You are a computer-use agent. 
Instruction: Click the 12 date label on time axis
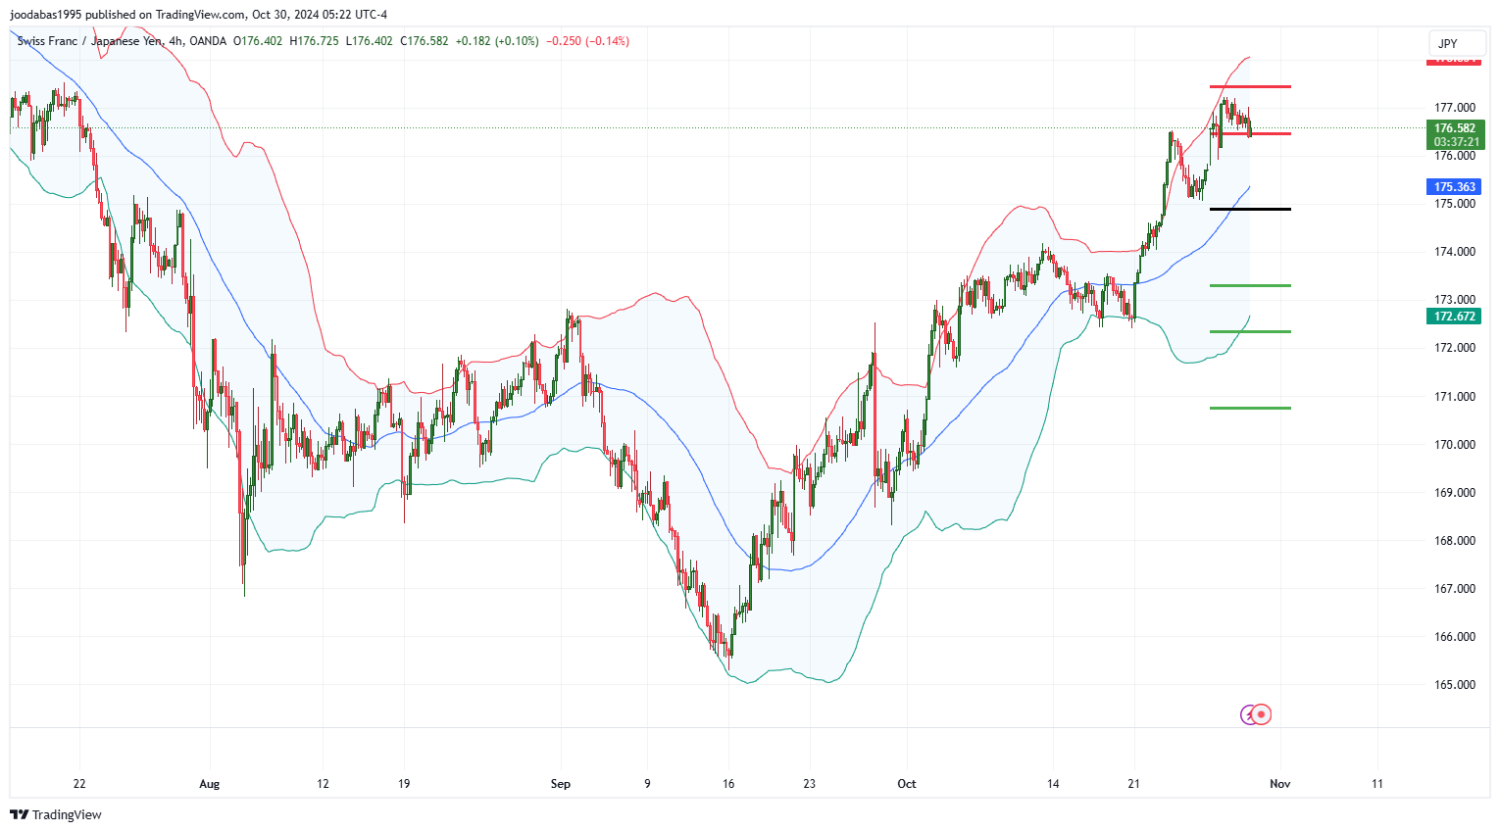323,784
